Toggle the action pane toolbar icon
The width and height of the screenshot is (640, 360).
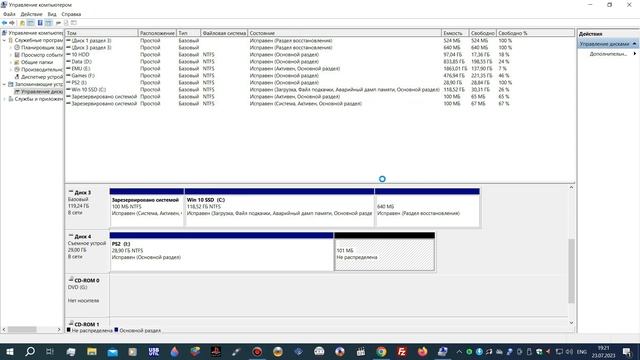point(49,23)
